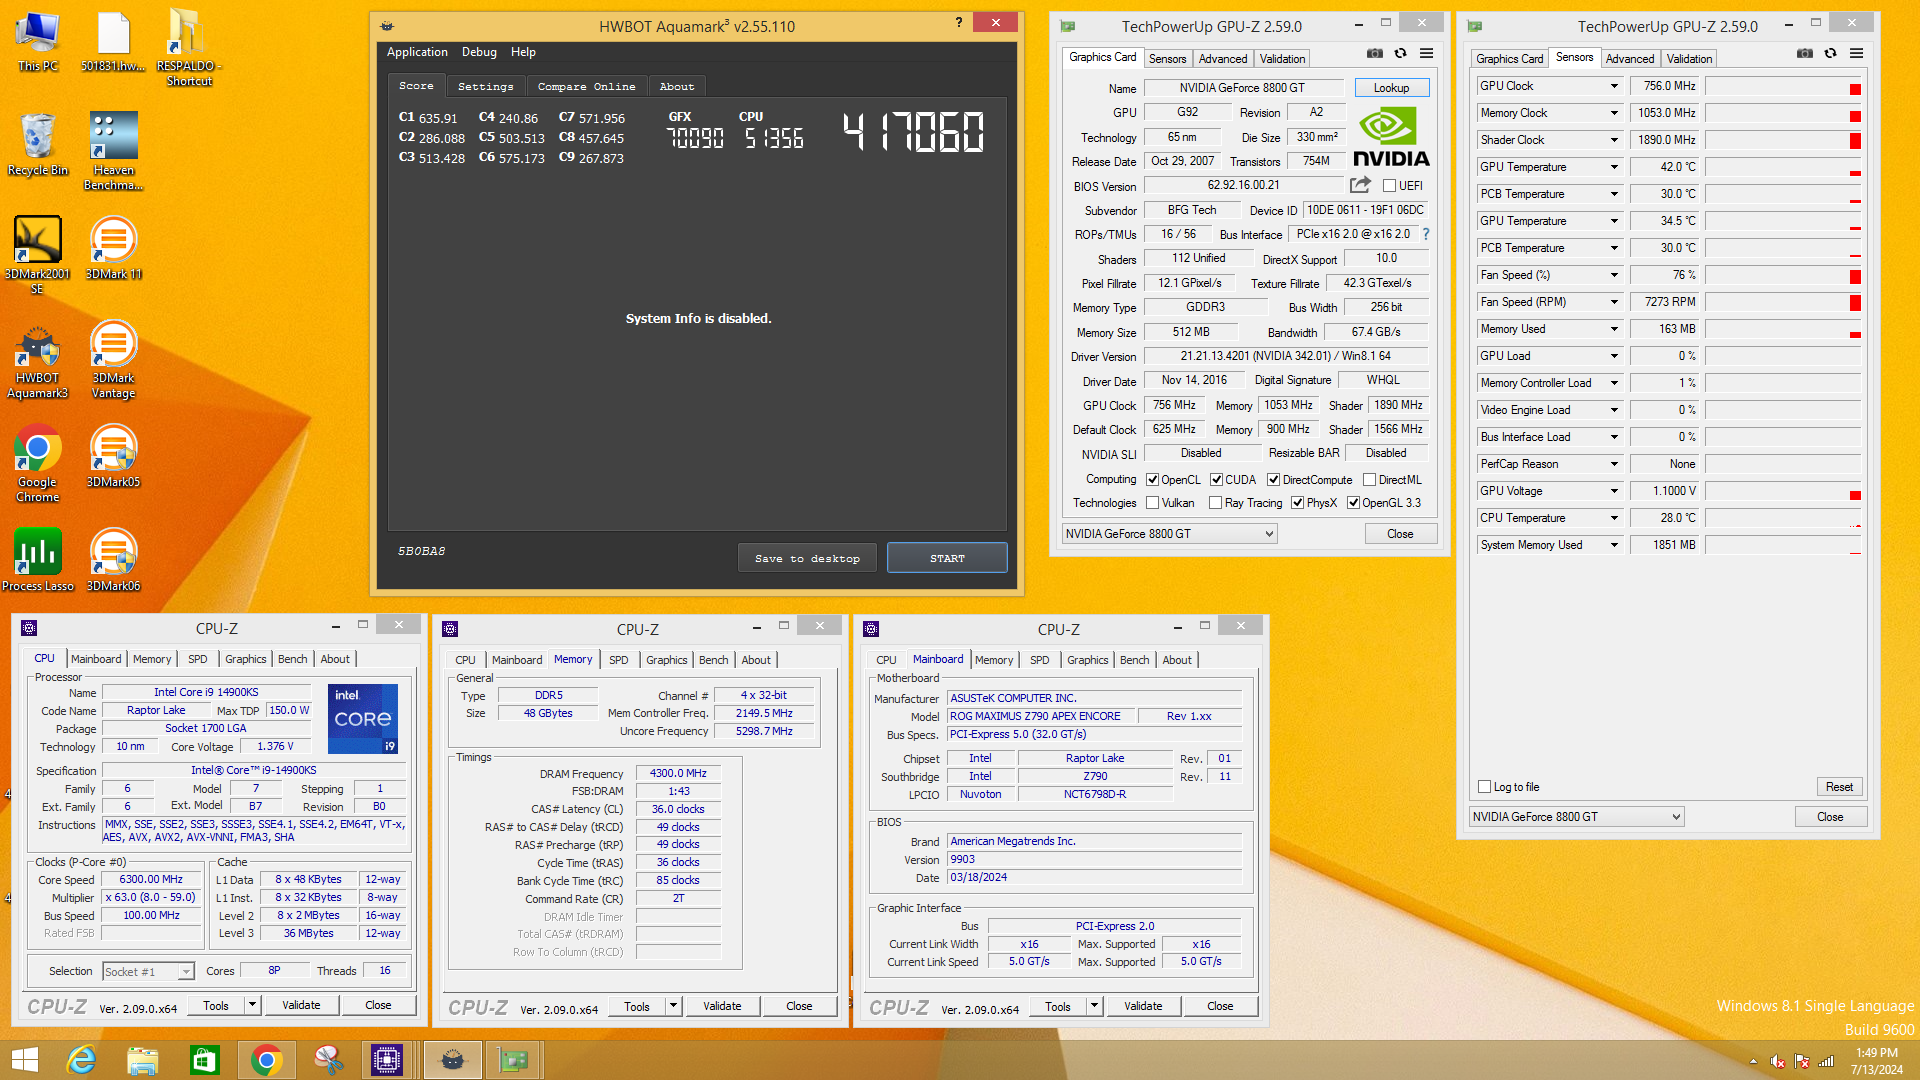
Task: Click GPU Clock sensor graph bar
Action: coord(1783,86)
